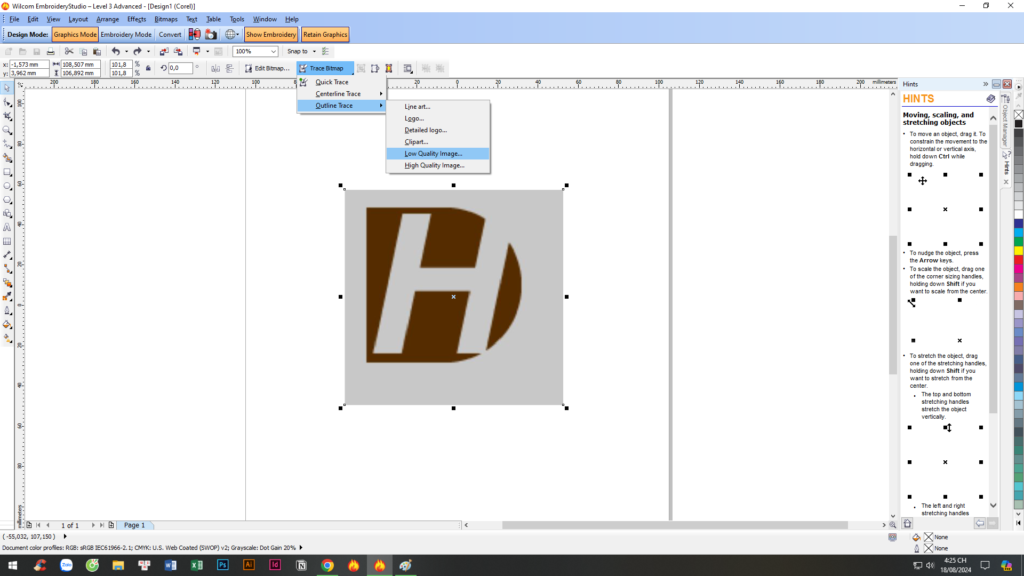
Task: Click the Zoom to fit magnifier icon in the bottom corner
Action: (893, 525)
